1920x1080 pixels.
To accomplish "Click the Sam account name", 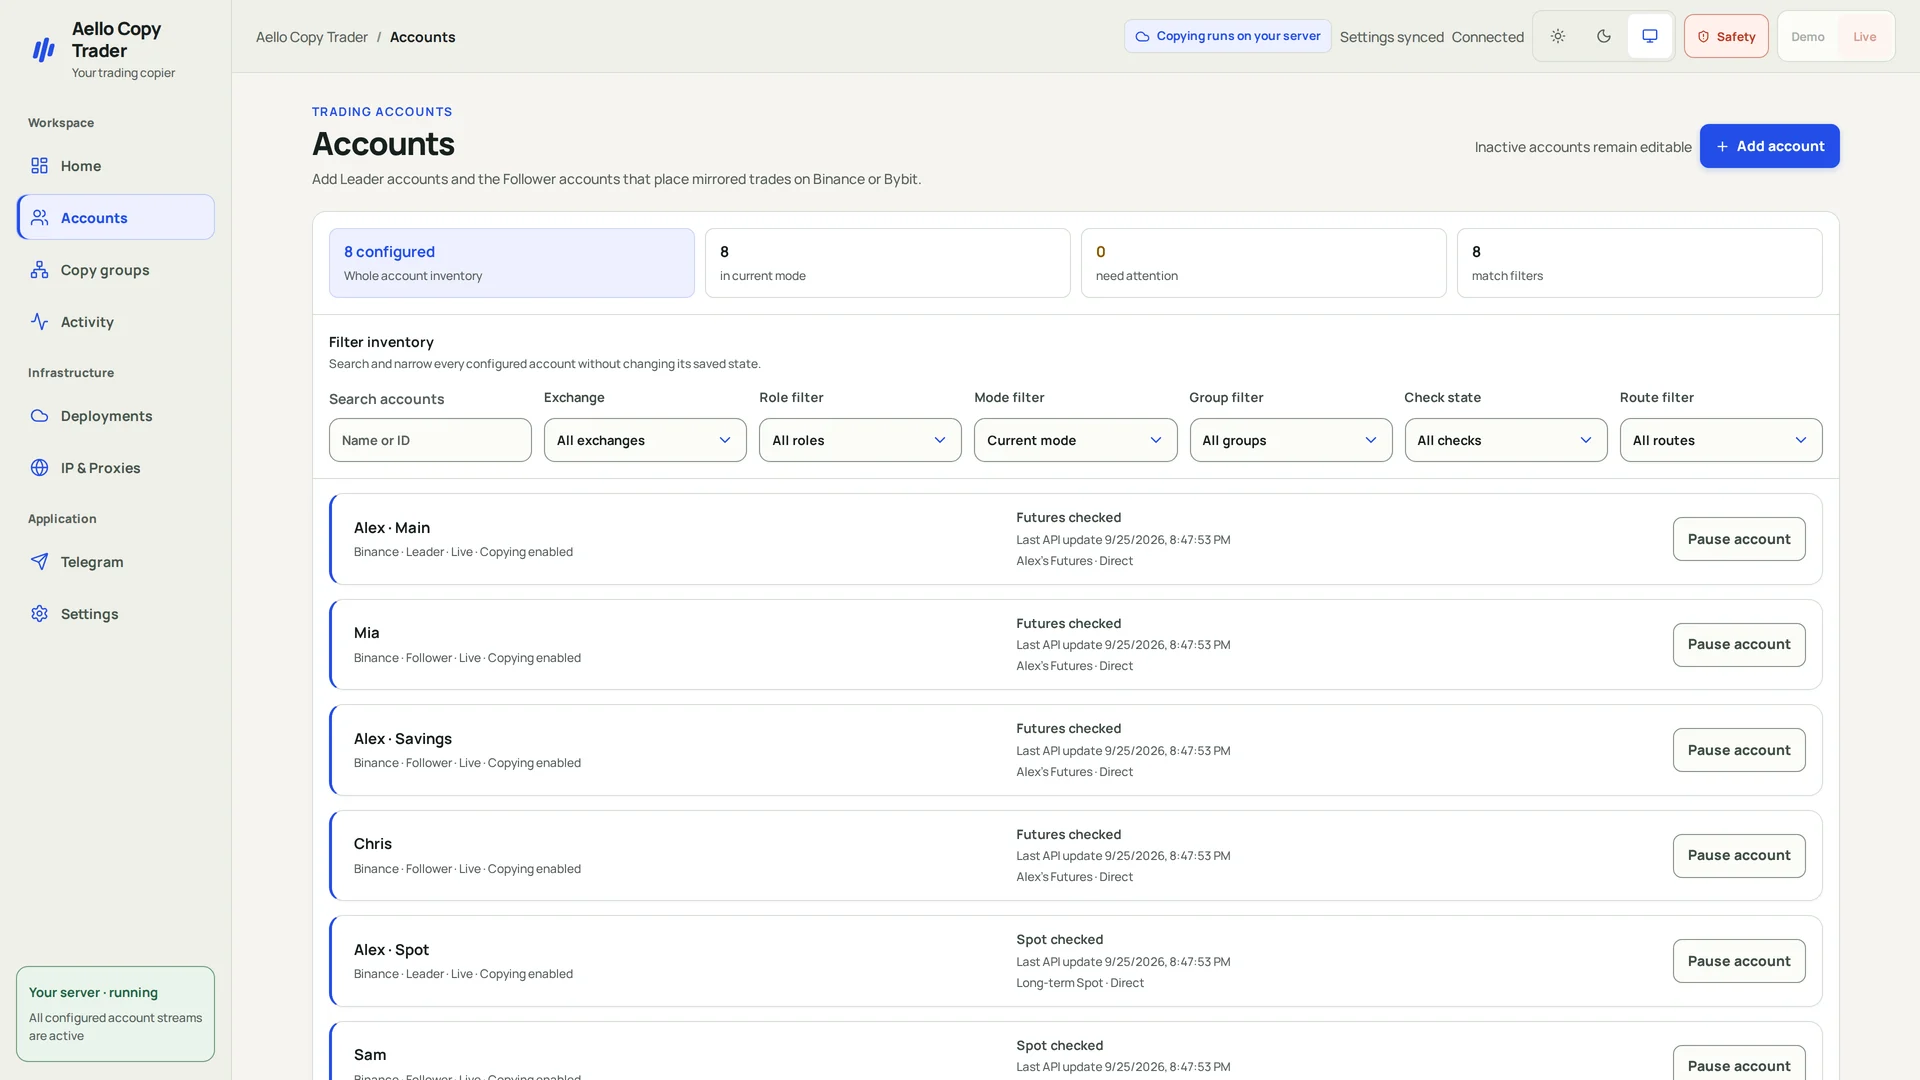I will tap(370, 1055).
